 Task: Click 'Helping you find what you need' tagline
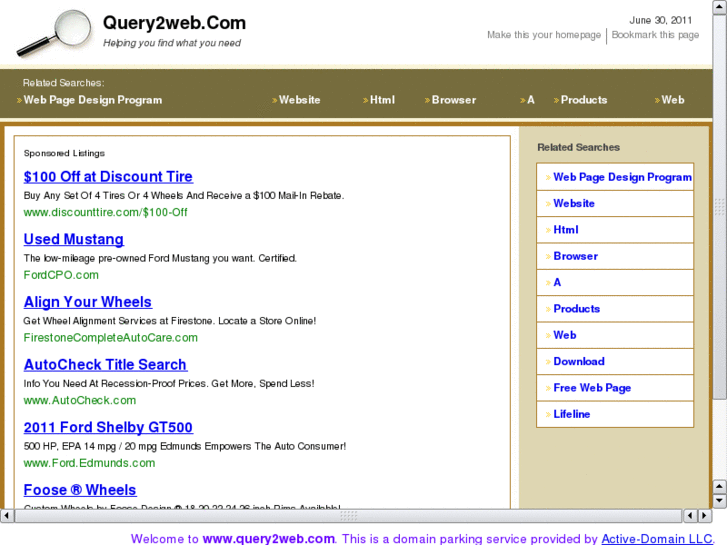tap(172, 43)
